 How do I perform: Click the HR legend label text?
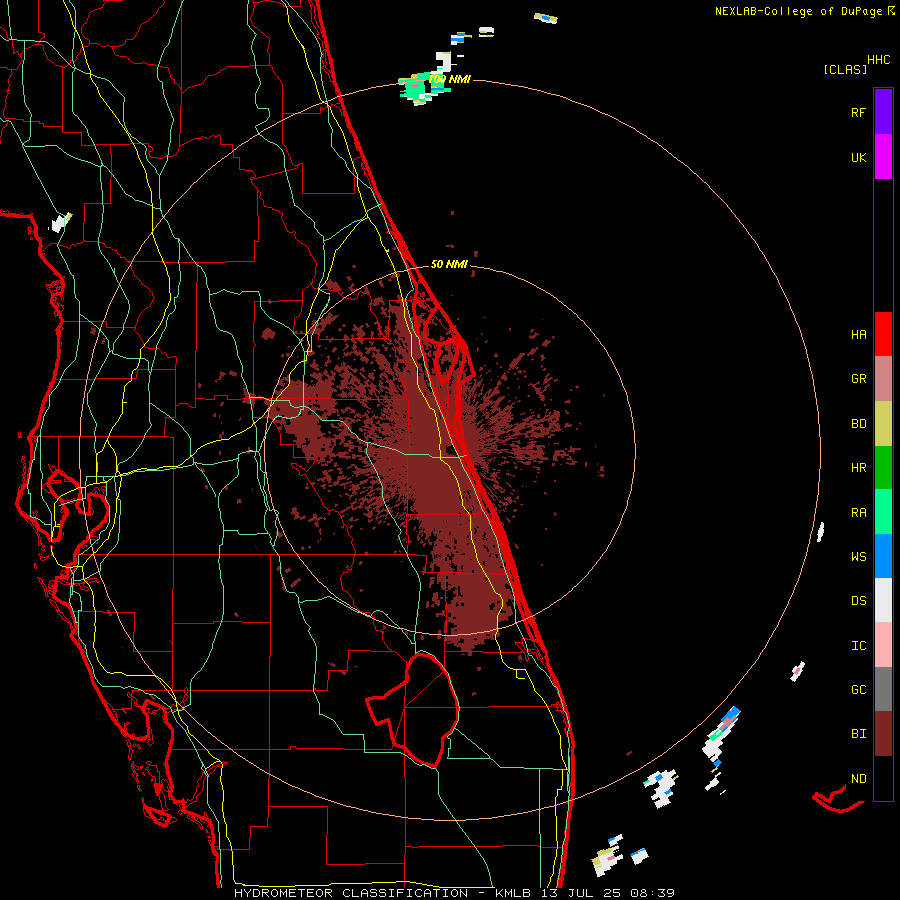click(x=859, y=467)
